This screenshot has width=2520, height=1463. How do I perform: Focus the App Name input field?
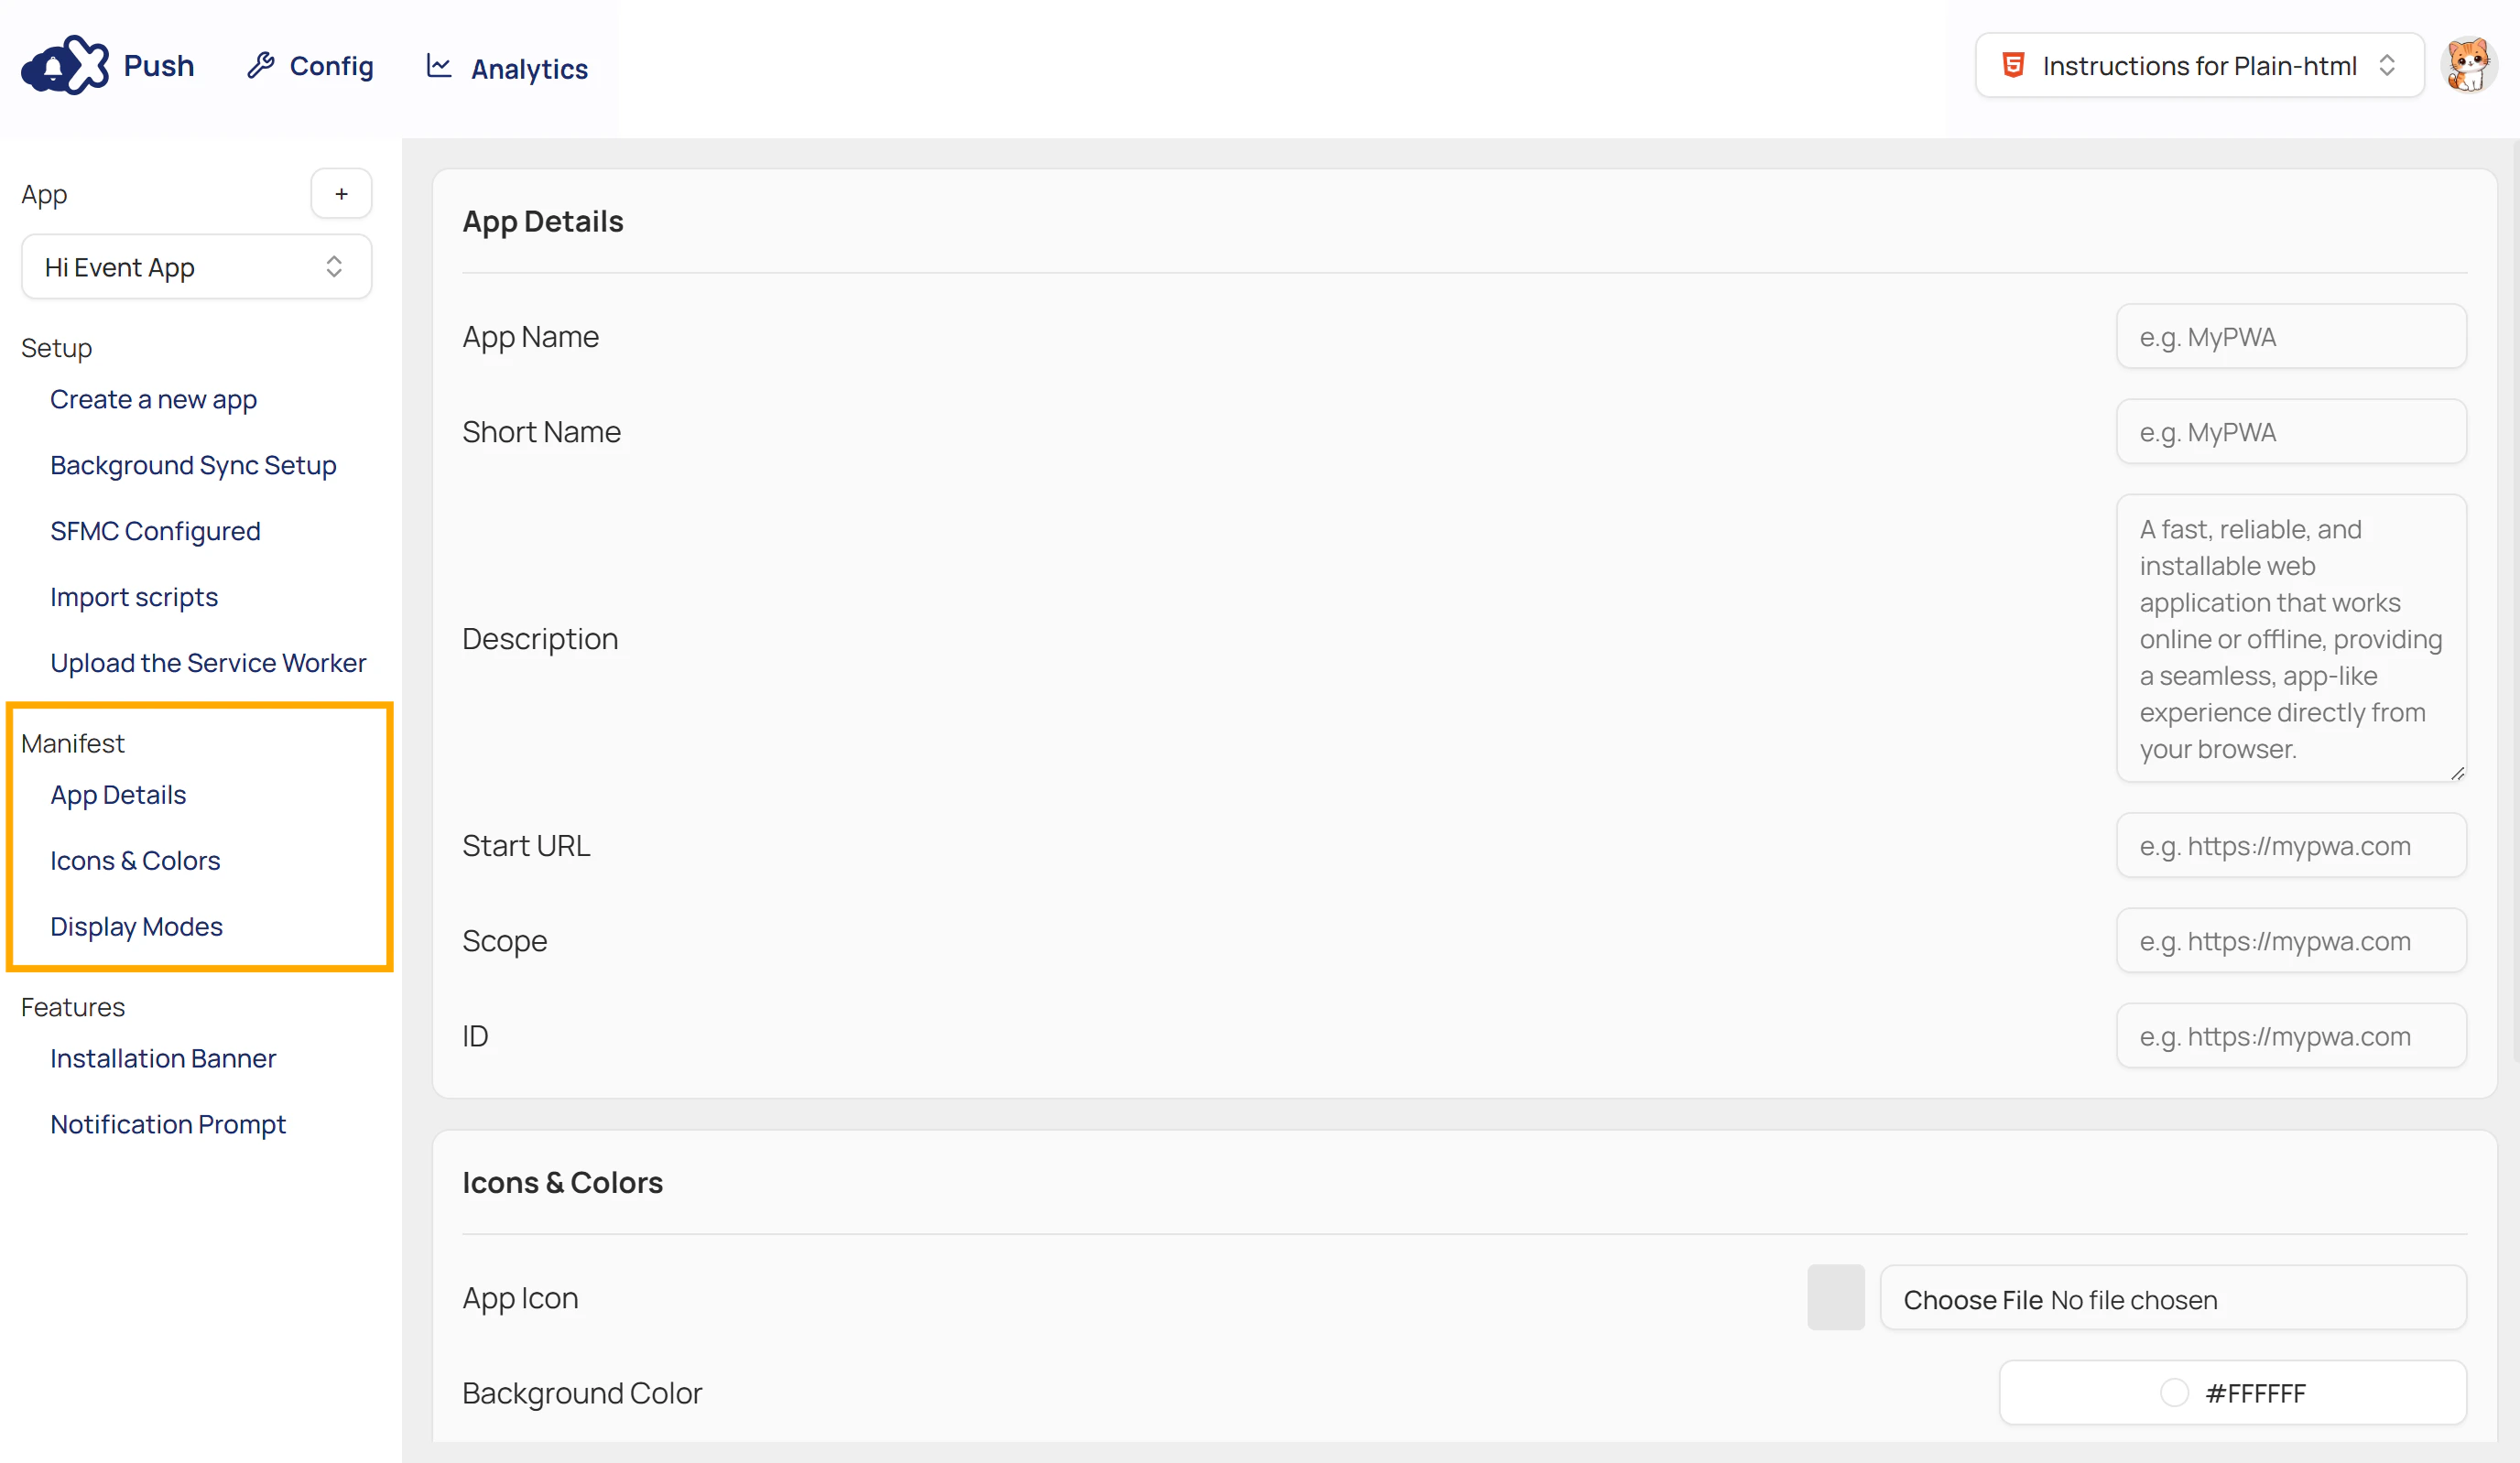2291,337
